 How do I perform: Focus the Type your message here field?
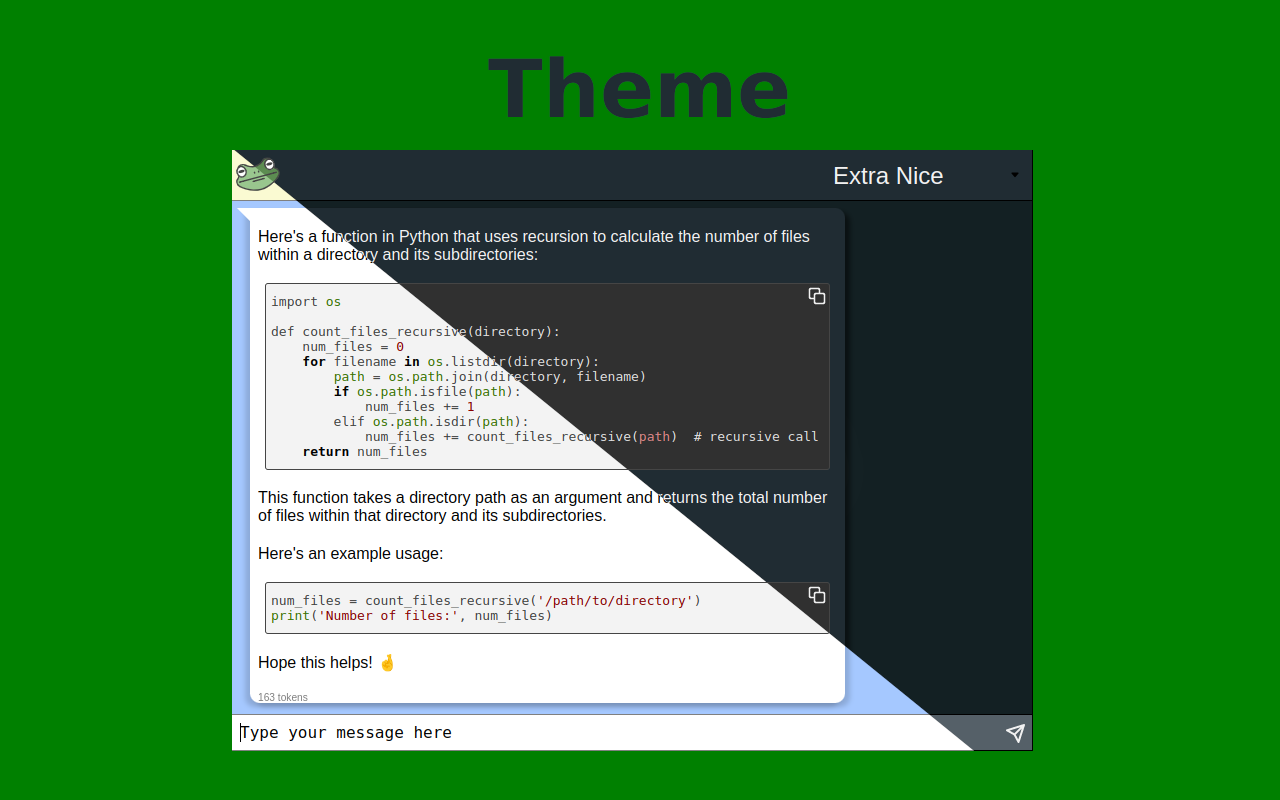[616, 733]
